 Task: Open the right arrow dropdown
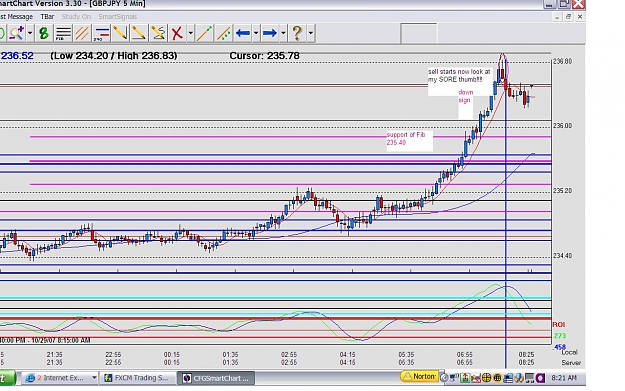[283, 33]
